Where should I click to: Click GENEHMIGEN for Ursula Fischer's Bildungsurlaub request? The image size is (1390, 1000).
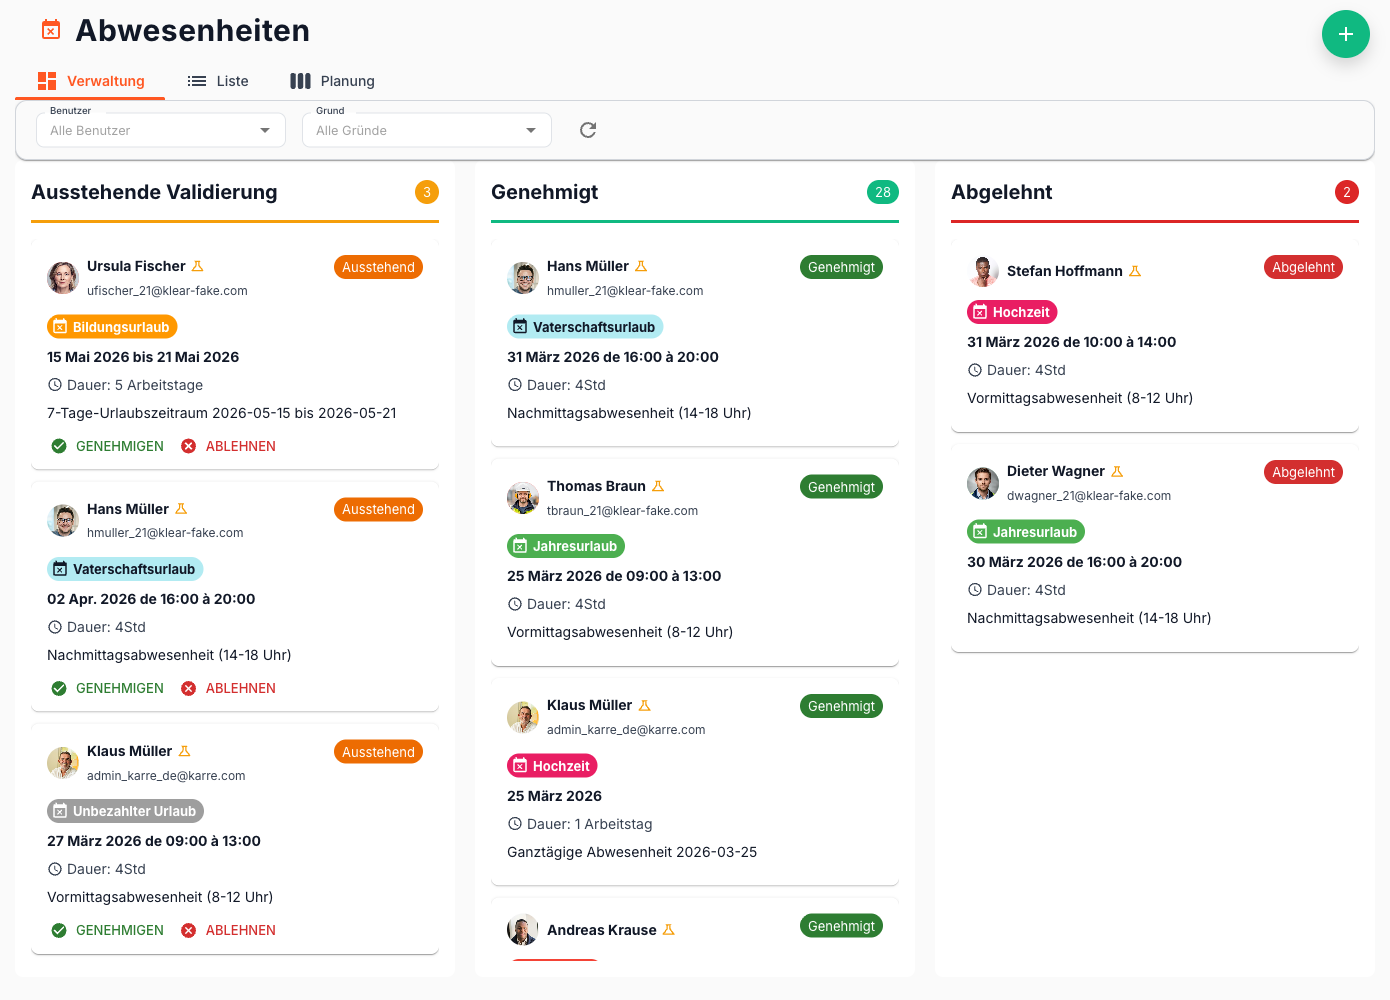click(x=120, y=445)
